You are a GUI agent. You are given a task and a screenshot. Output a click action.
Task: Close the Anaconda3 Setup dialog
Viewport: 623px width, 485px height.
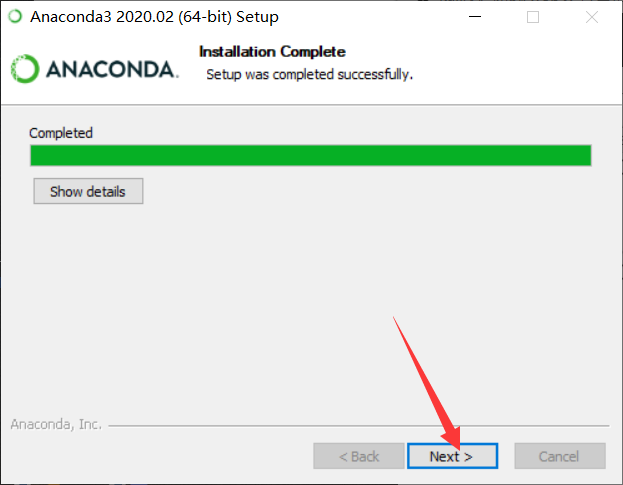click(x=592, y=17)
